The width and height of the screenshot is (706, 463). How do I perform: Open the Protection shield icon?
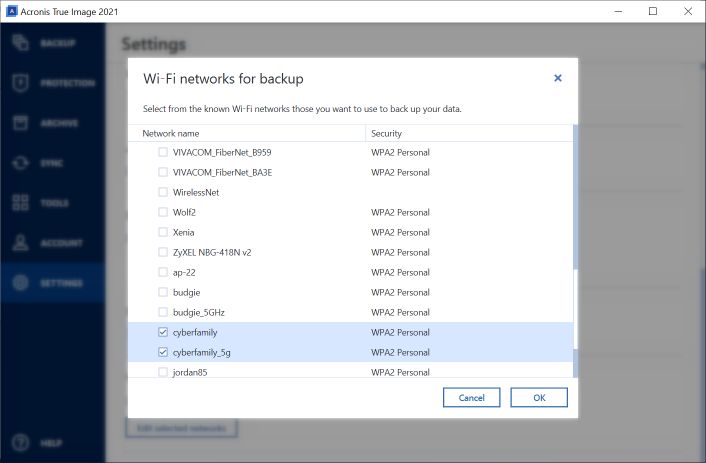(x=20, y=83)
